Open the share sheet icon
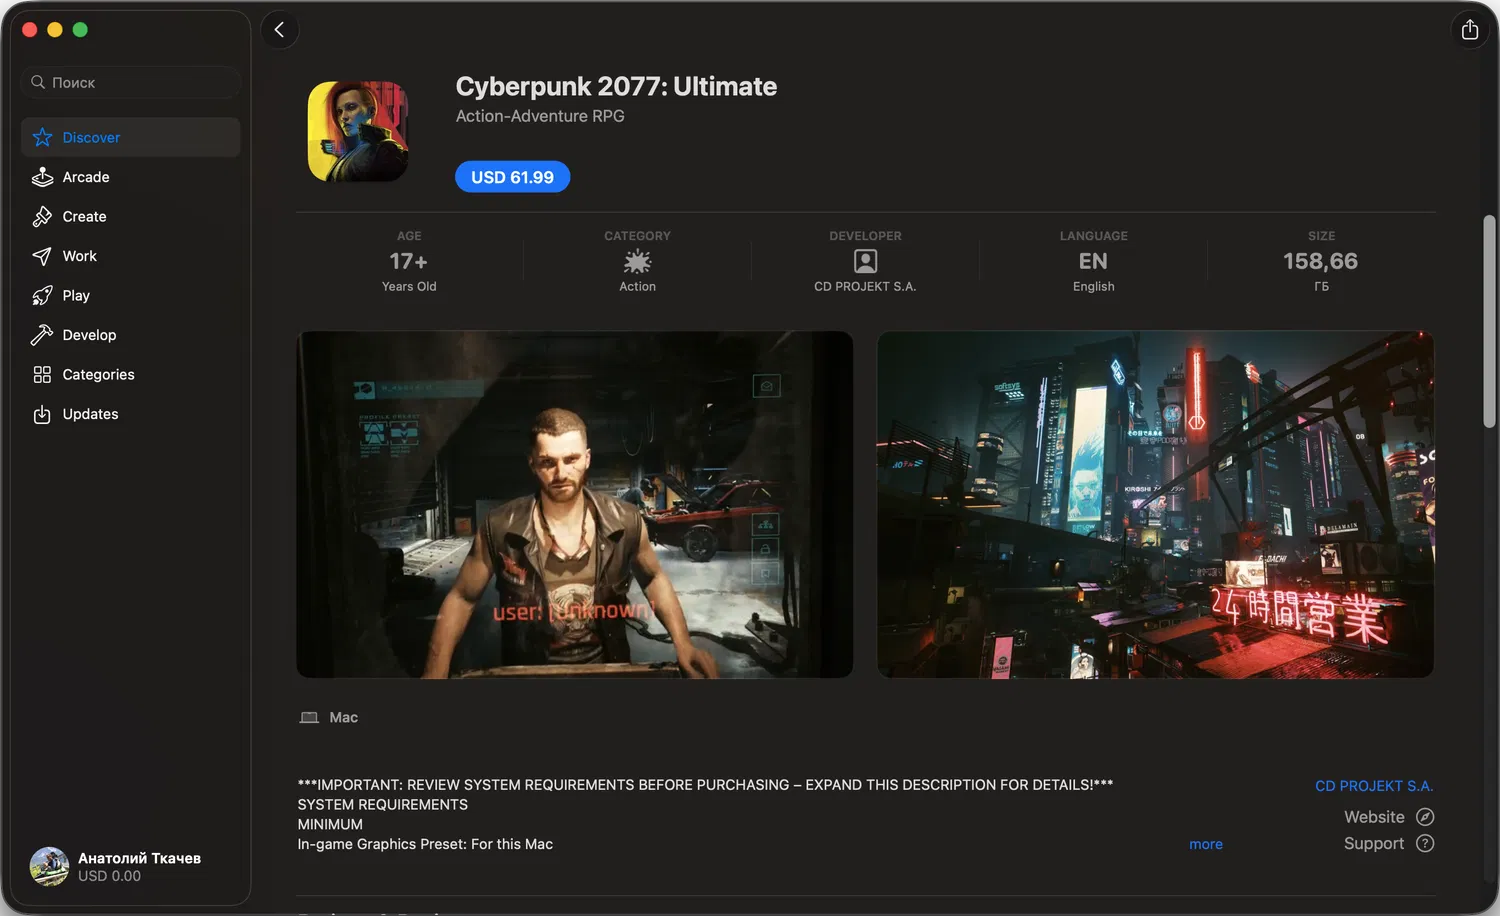1500x916 pixels. (x=1469, y=30)
